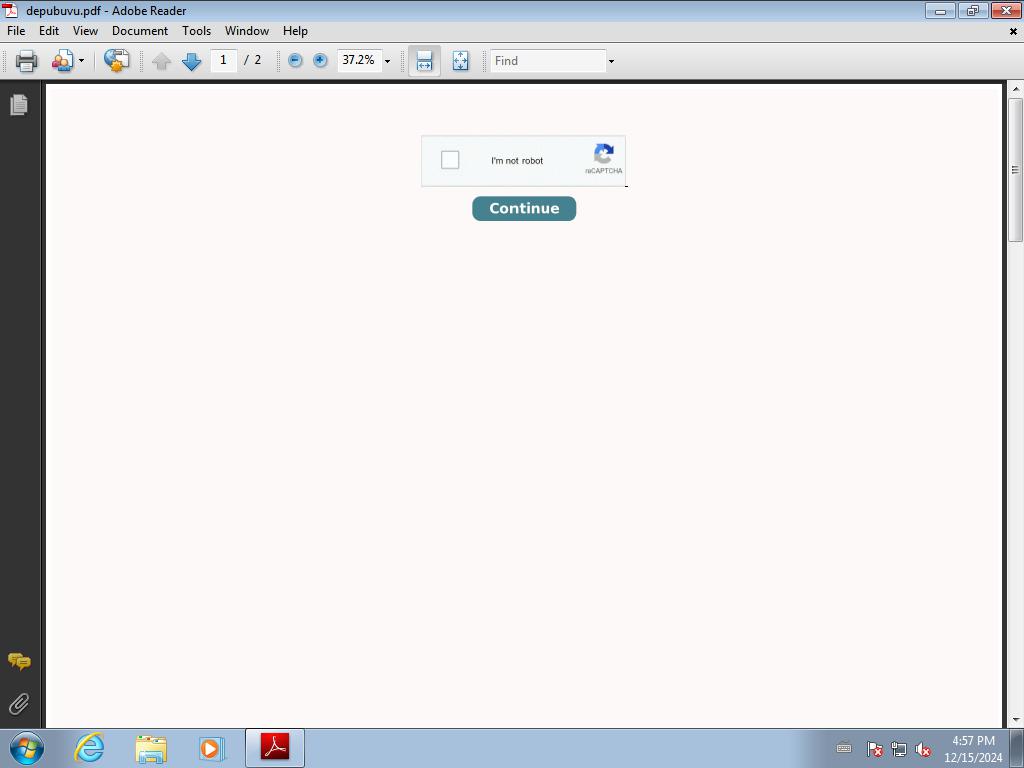
Task: Click the on-screen keyboard tray icon
Action: click(x=844, y=748)
